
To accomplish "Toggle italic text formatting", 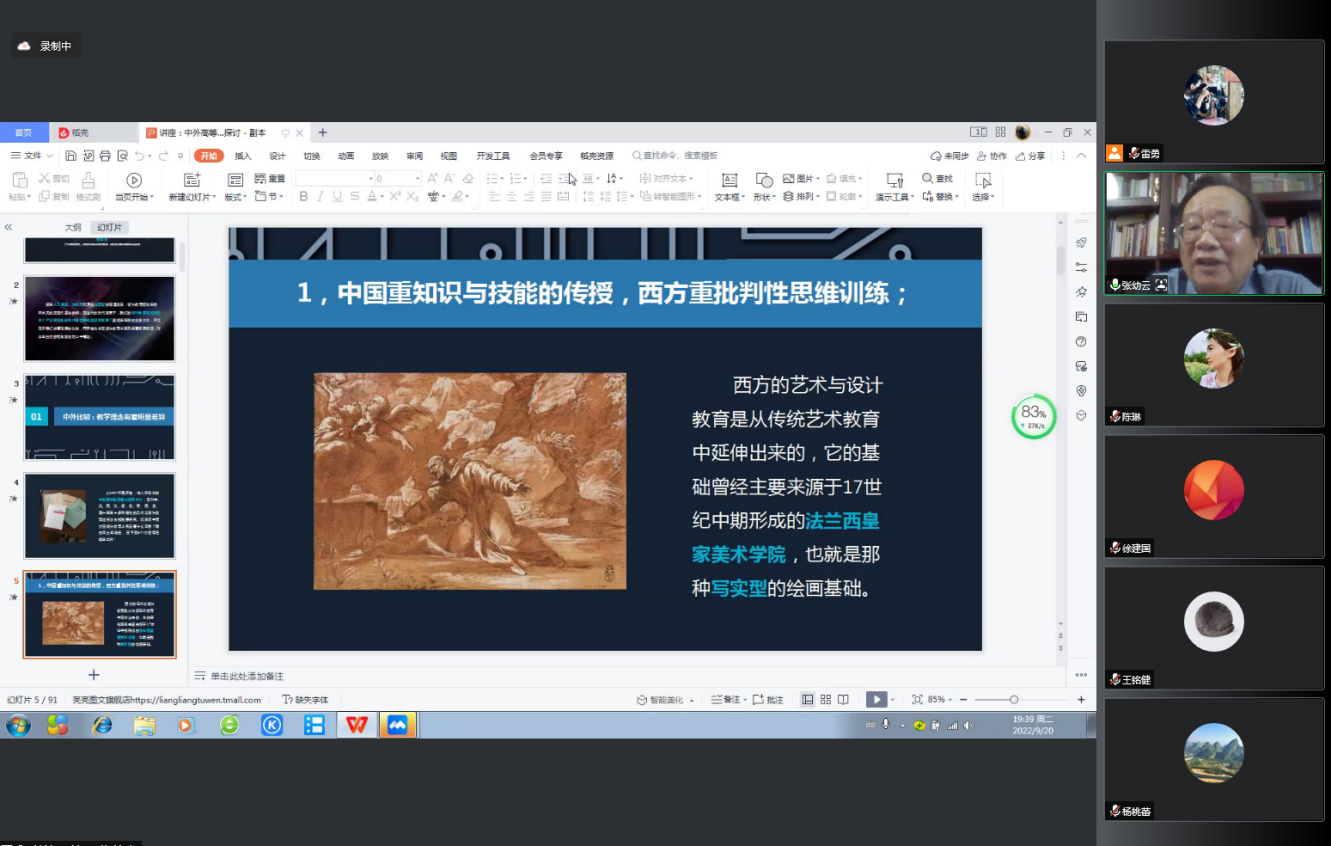I will point(320,197).
